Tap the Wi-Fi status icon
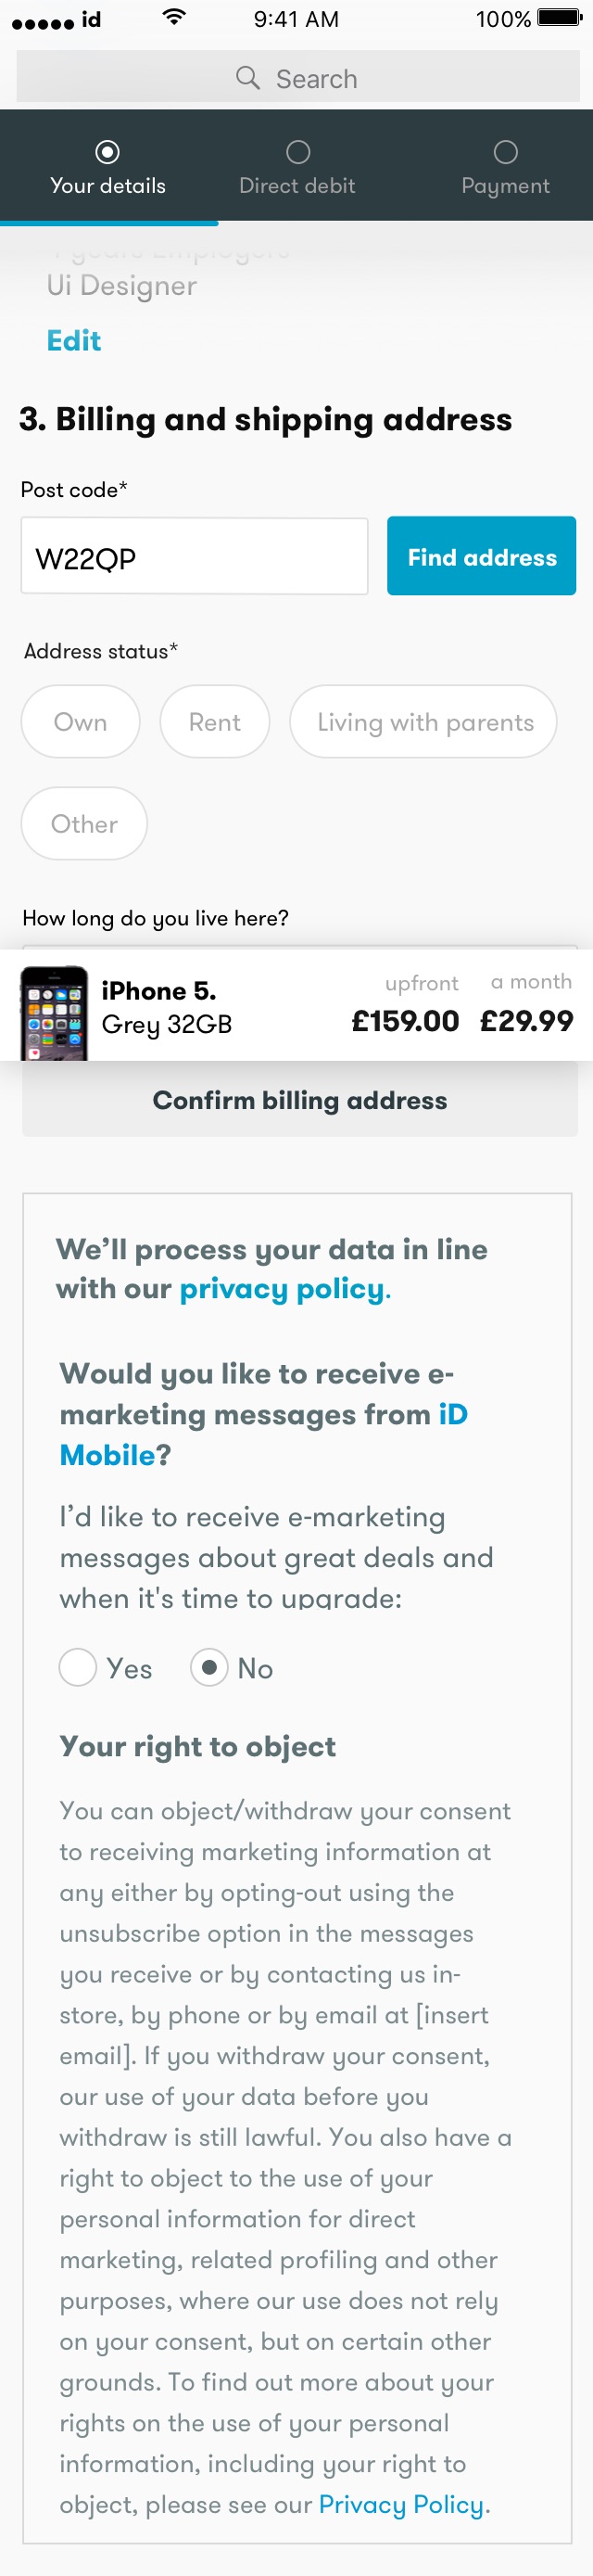 (x=174, y=17)
